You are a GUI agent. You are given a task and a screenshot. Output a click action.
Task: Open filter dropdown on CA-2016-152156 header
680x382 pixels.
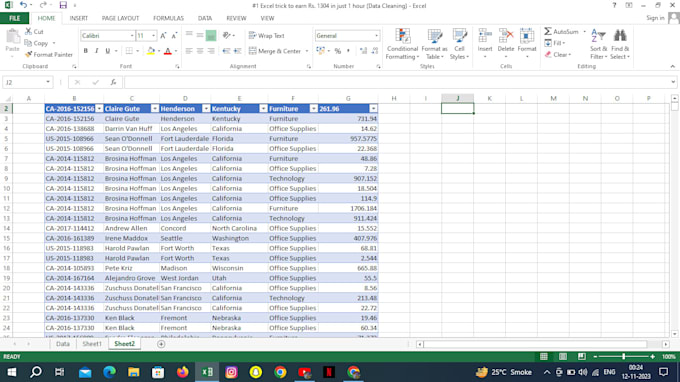coord(99,108)
